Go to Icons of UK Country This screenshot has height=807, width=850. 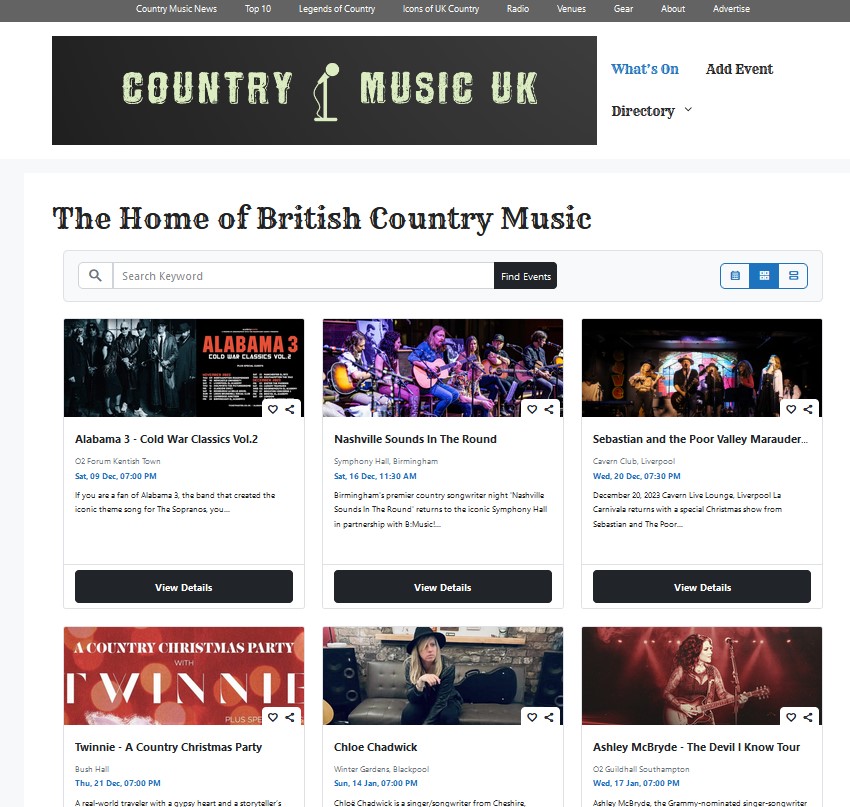tap(441, 9)
